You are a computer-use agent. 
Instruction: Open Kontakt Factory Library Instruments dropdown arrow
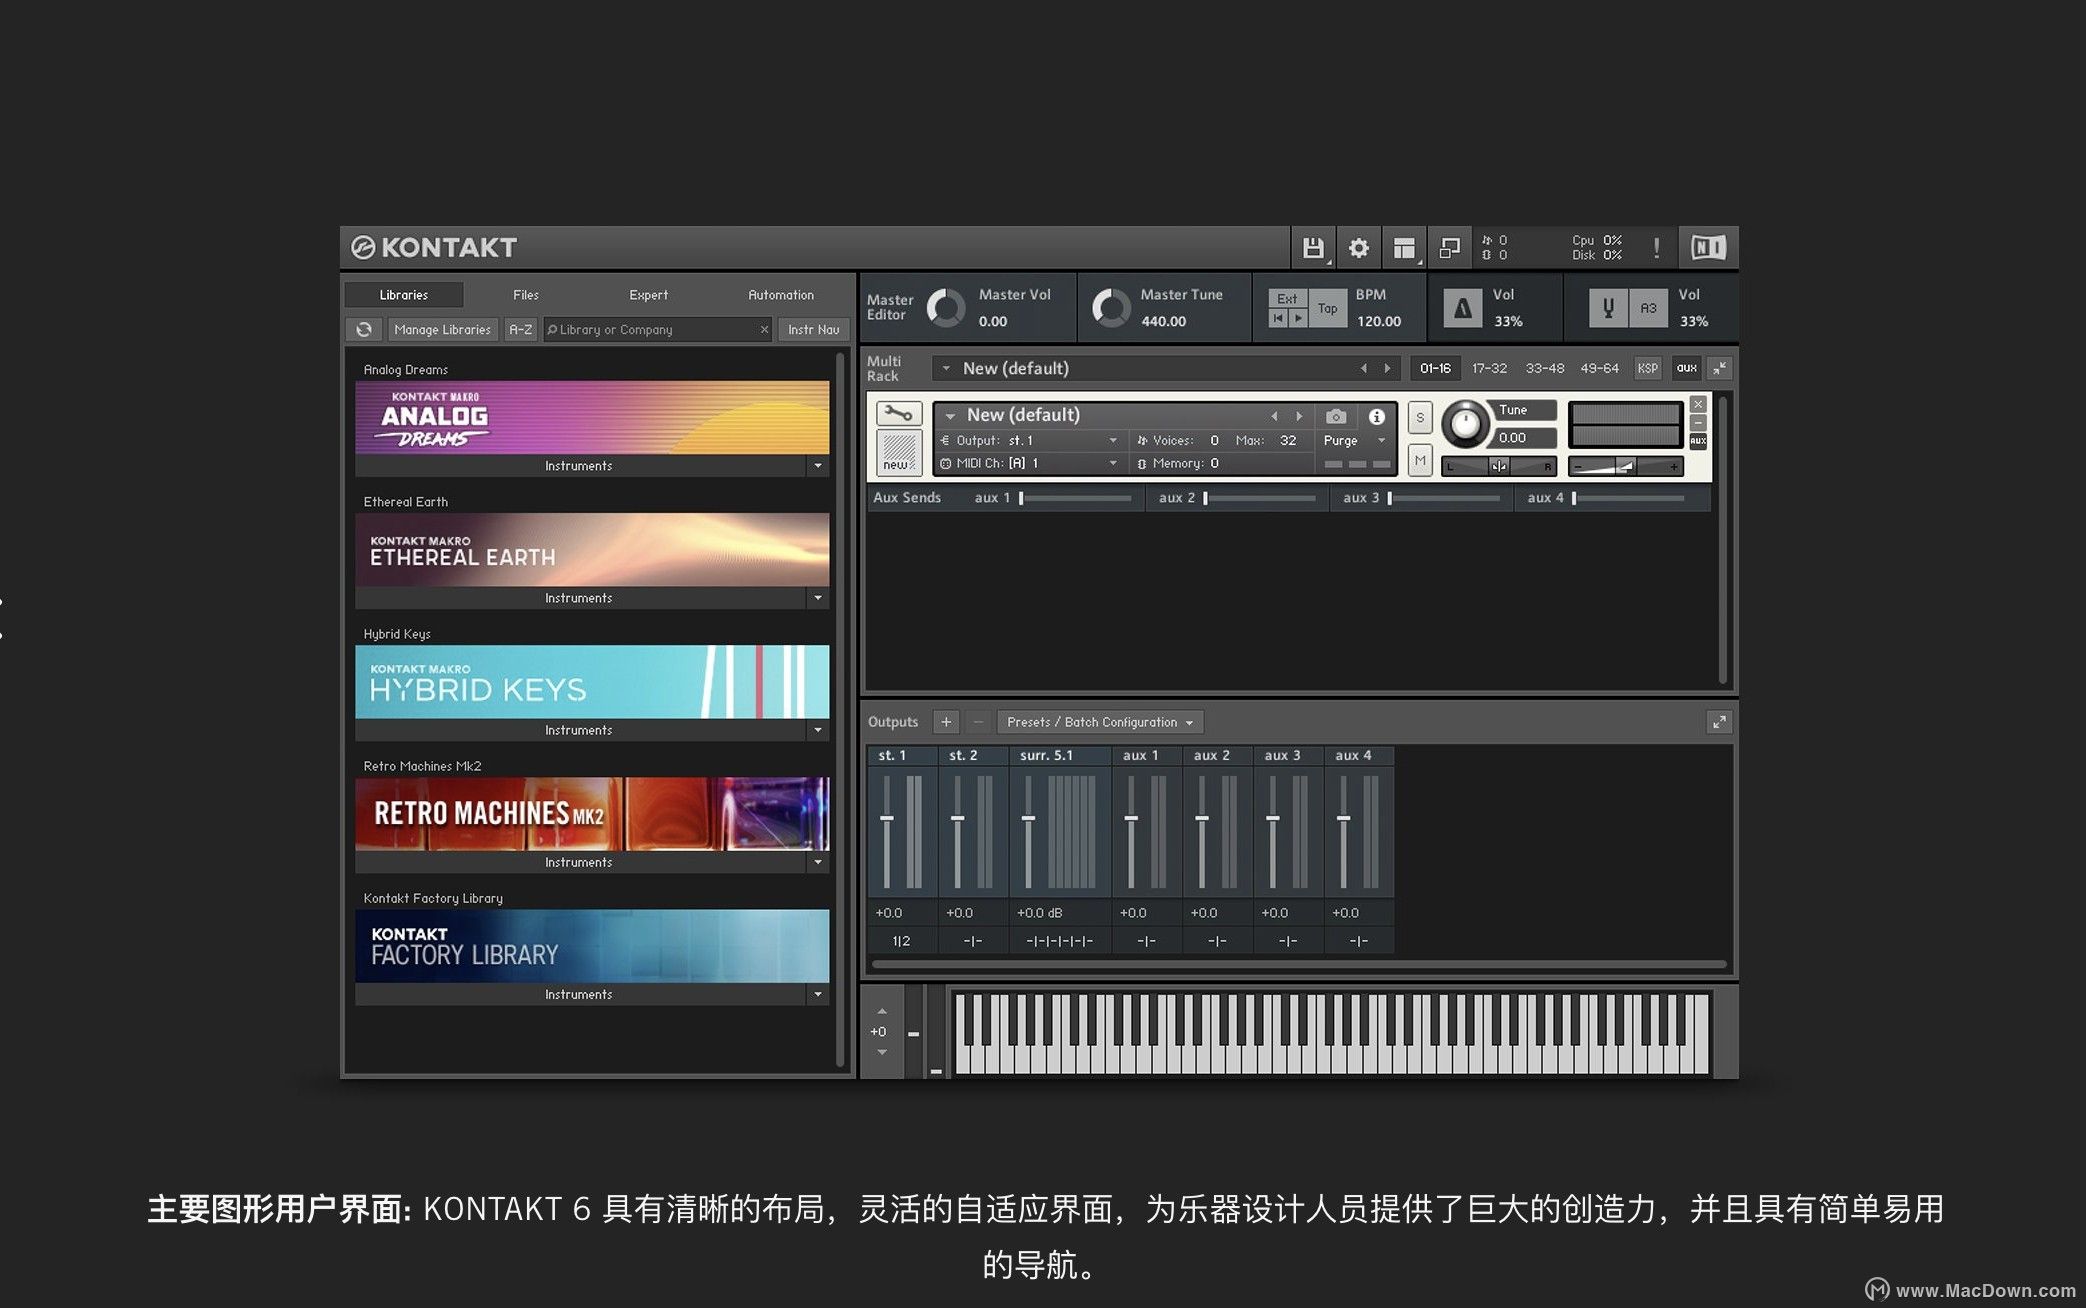[818, 994]
